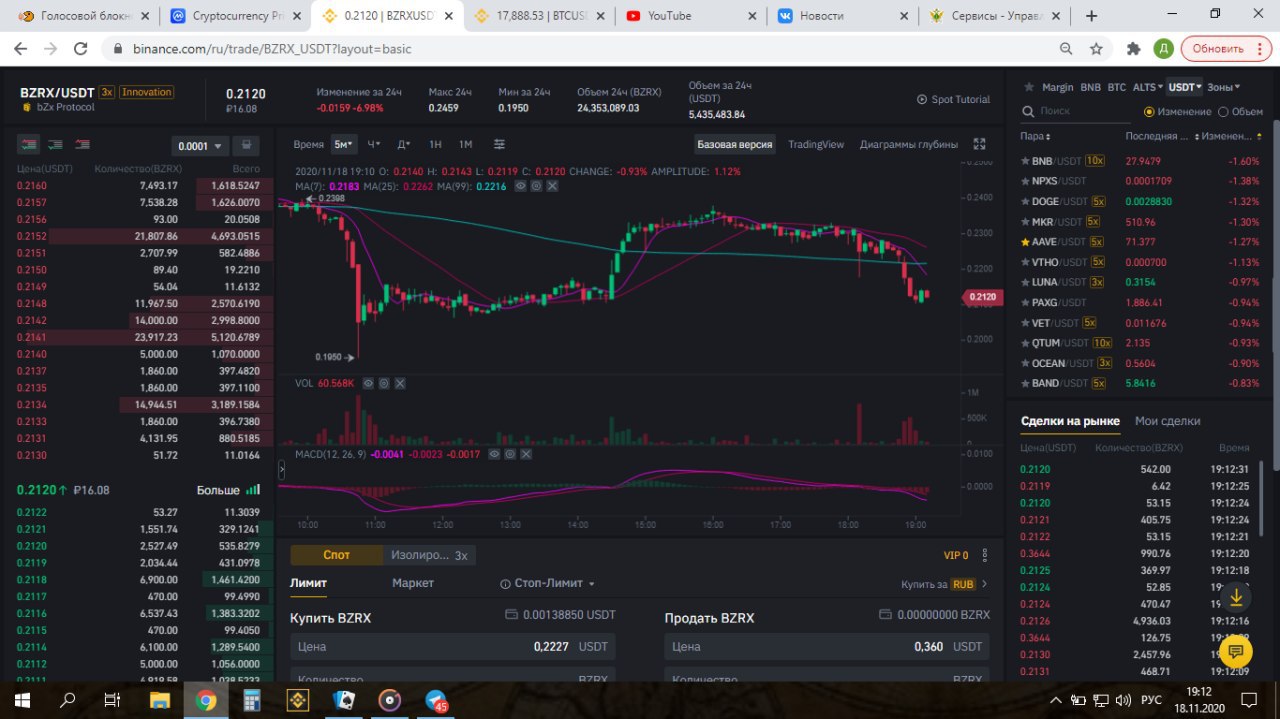
Task: Open order book layout icon beside 0.0001
Action: pyautogui.click(x=247, y=145)
